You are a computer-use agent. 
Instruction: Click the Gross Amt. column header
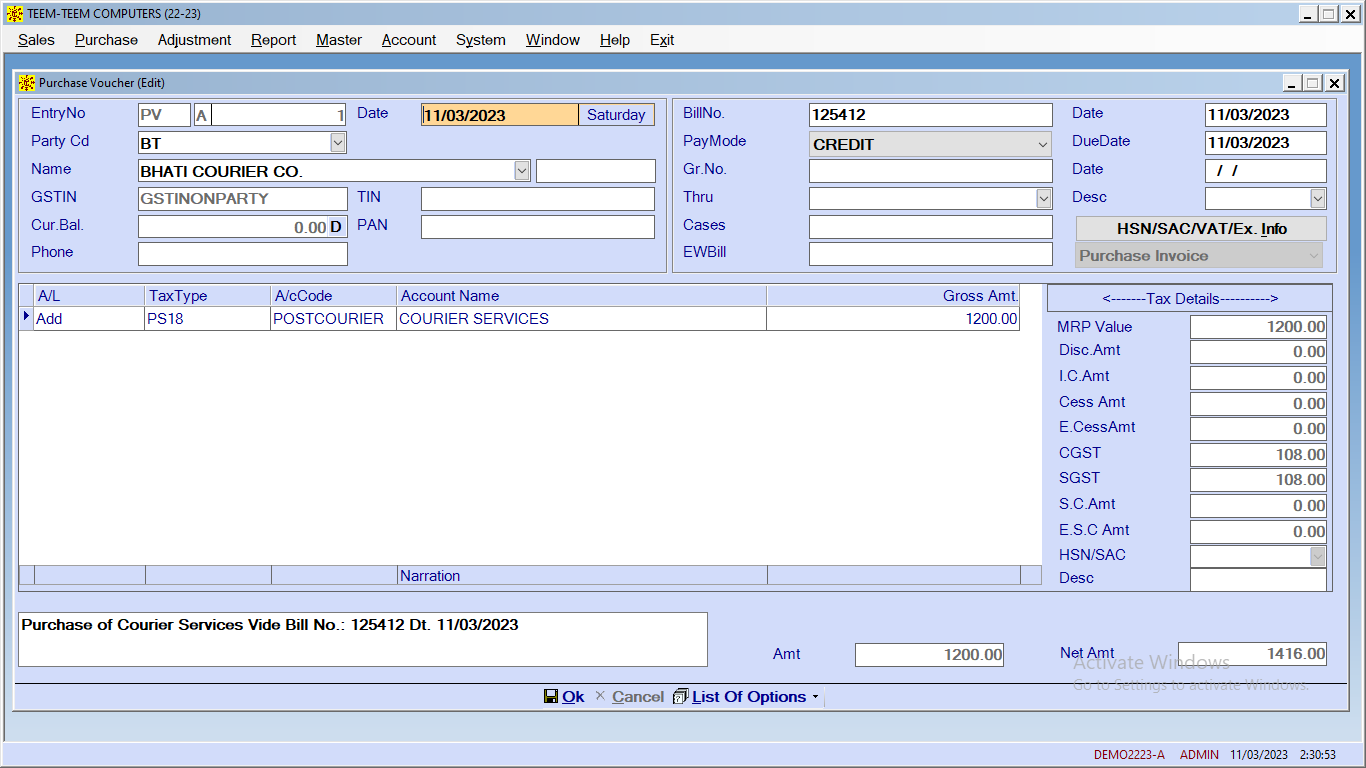893,296
